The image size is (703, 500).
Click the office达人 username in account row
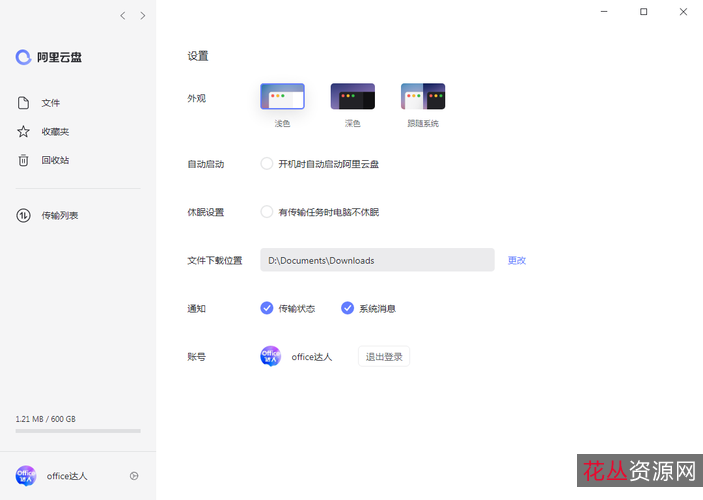click(312, 357)
